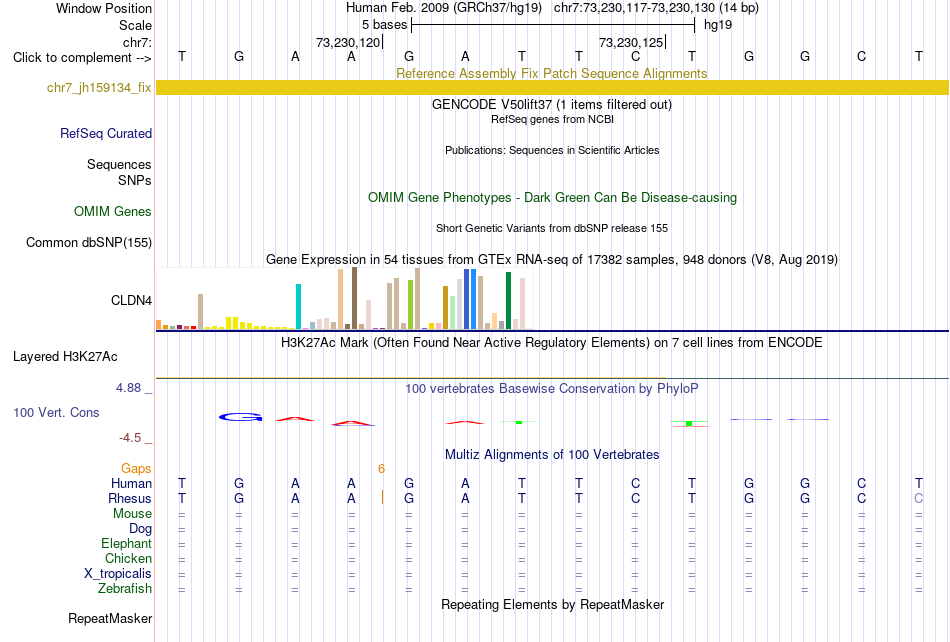Select the Elephant species row label
The image size is (950, 642).
(126, 543)
